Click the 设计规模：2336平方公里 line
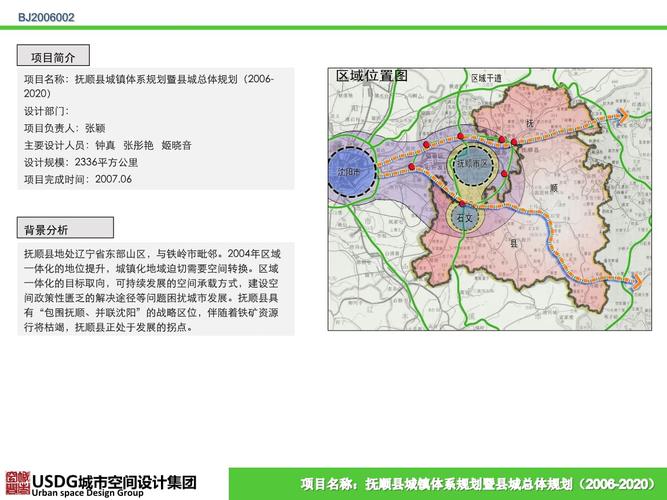Viewport: 667px width, 500px height. pos(81,162)
